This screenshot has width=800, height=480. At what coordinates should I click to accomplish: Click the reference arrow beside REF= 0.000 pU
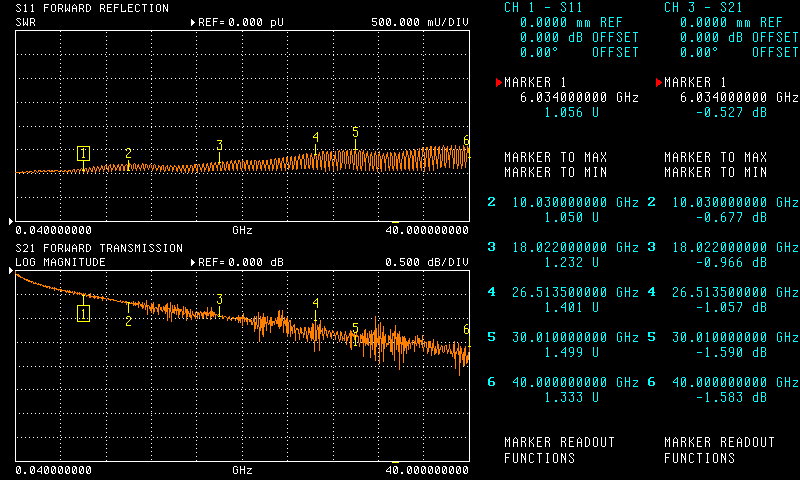[x=192, y=22]
